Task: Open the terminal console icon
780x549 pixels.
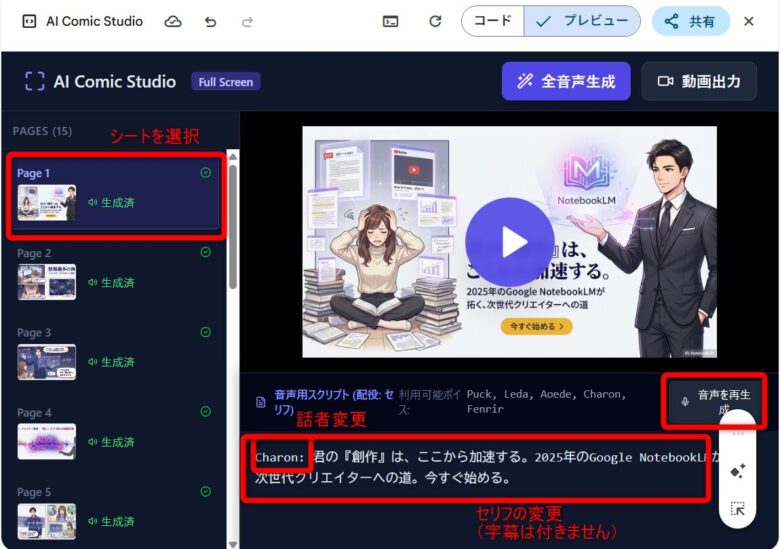Action: pyautogui.click(x=391, y=21)
